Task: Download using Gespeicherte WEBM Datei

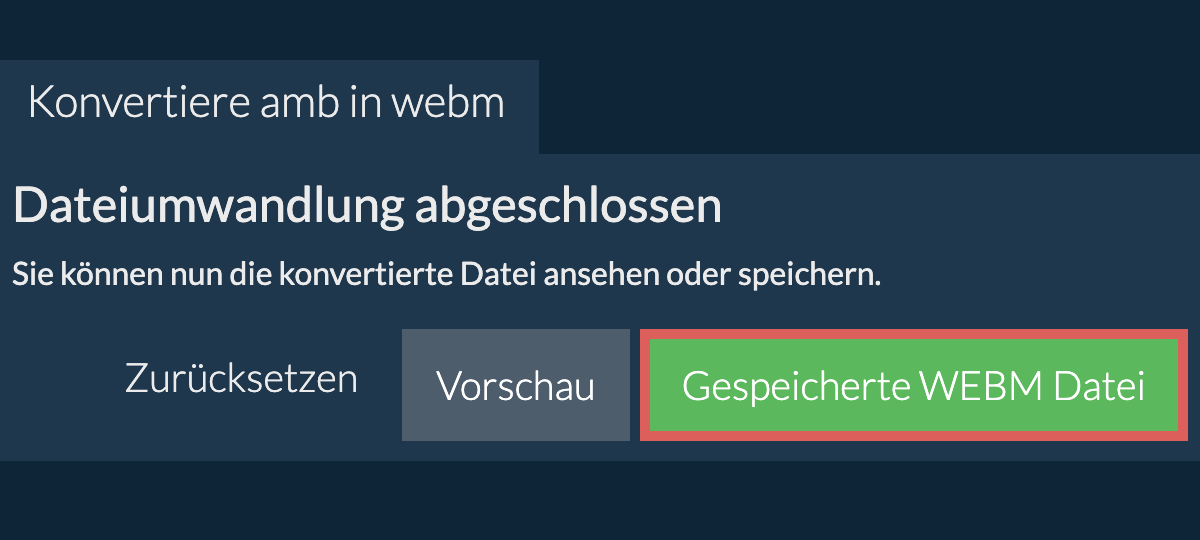Action: coord(913,386)
